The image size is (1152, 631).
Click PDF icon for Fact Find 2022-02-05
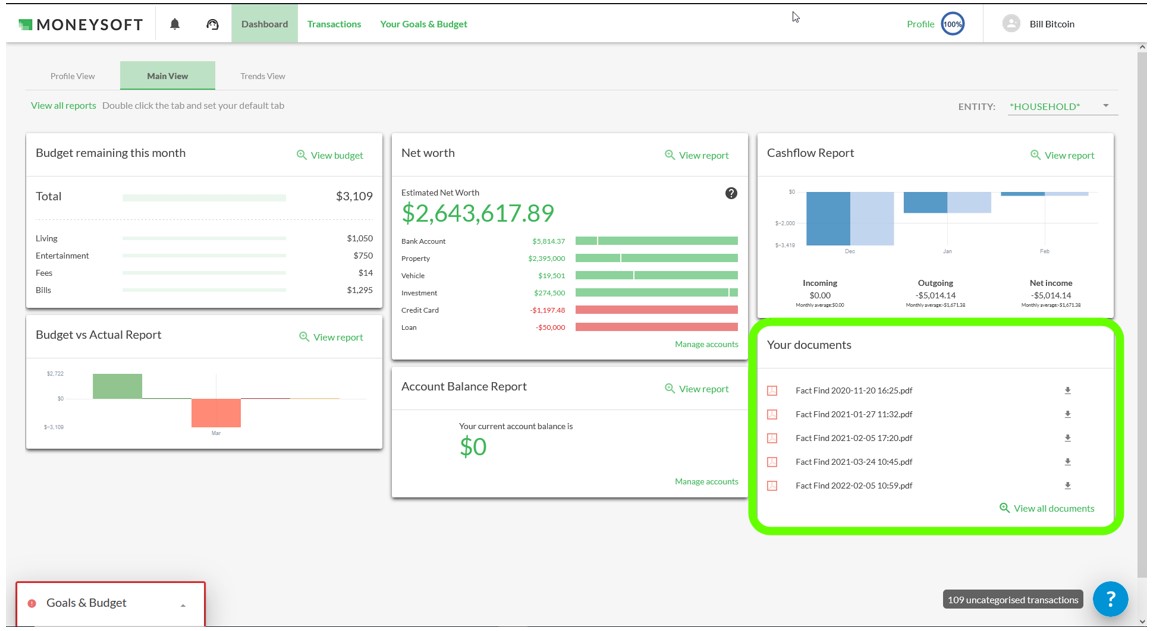coord(772,486)
